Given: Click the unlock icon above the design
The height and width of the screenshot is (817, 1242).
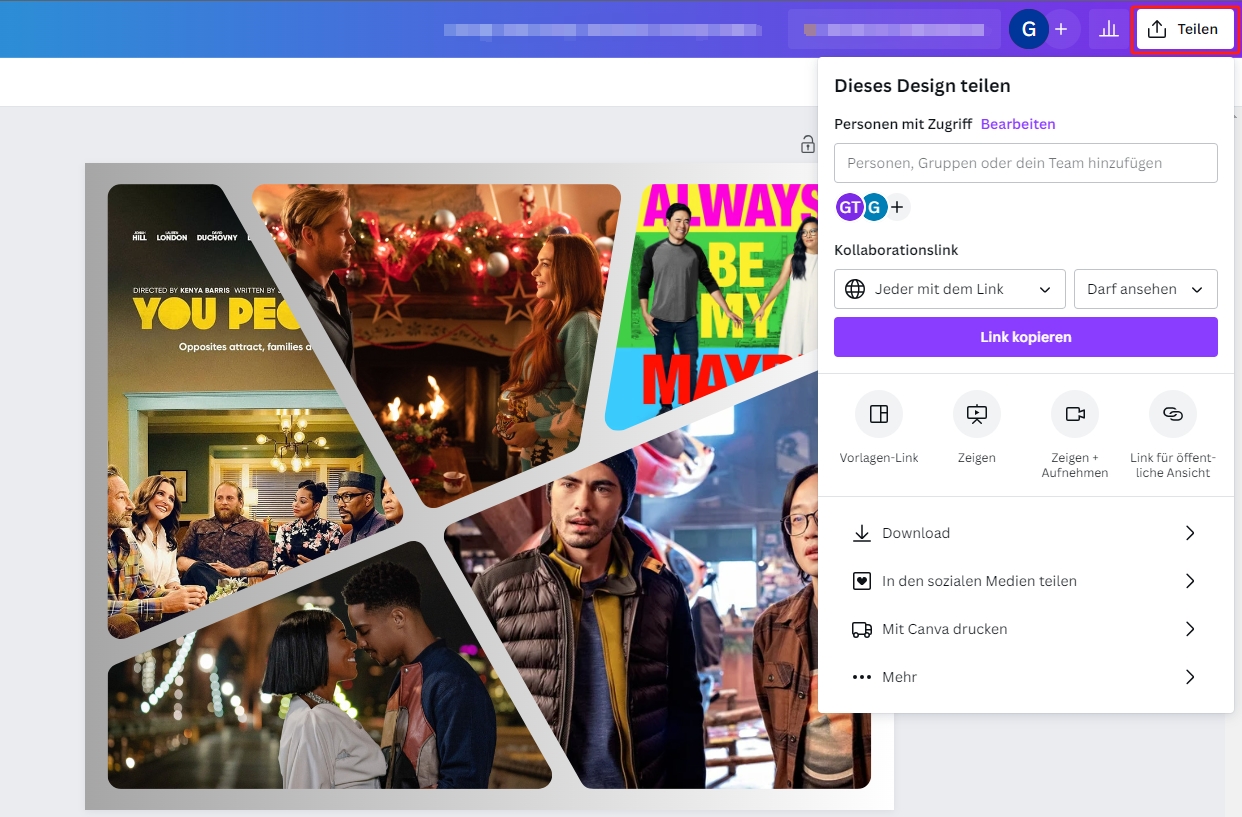Looking at the screenshot, I should (808, 145).
